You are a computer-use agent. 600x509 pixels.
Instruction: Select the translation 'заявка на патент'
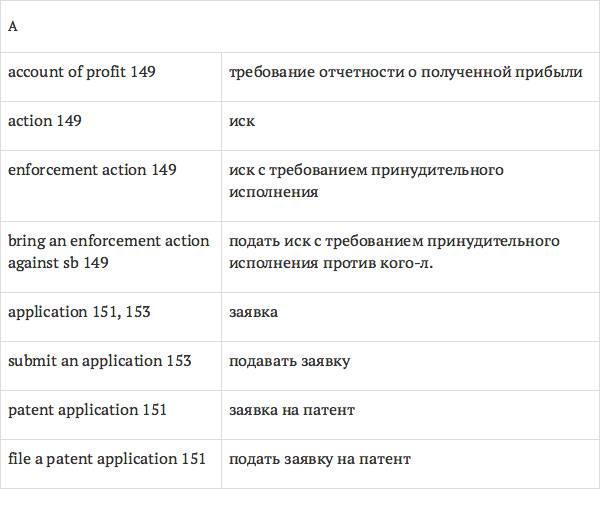pos(292,410)
